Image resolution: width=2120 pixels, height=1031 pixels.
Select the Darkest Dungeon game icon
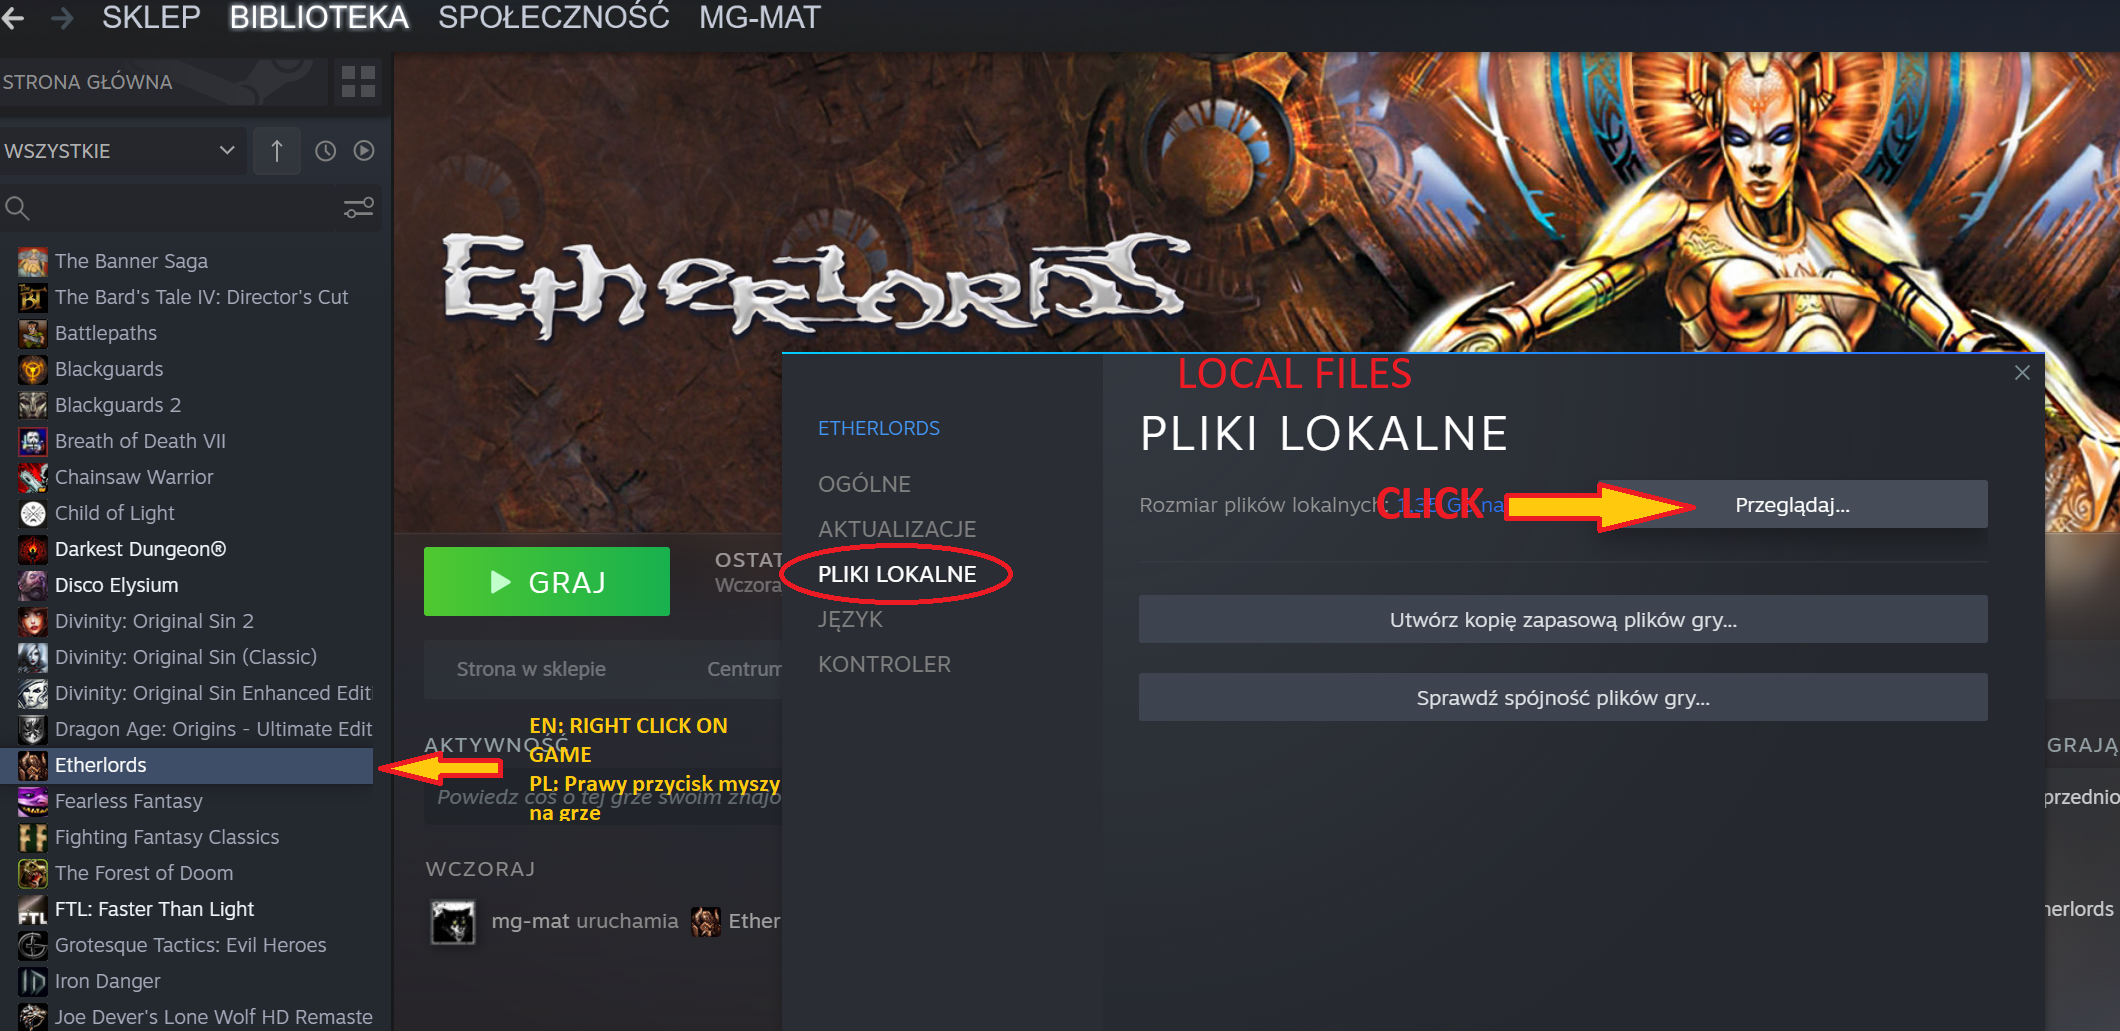point(33,549)
